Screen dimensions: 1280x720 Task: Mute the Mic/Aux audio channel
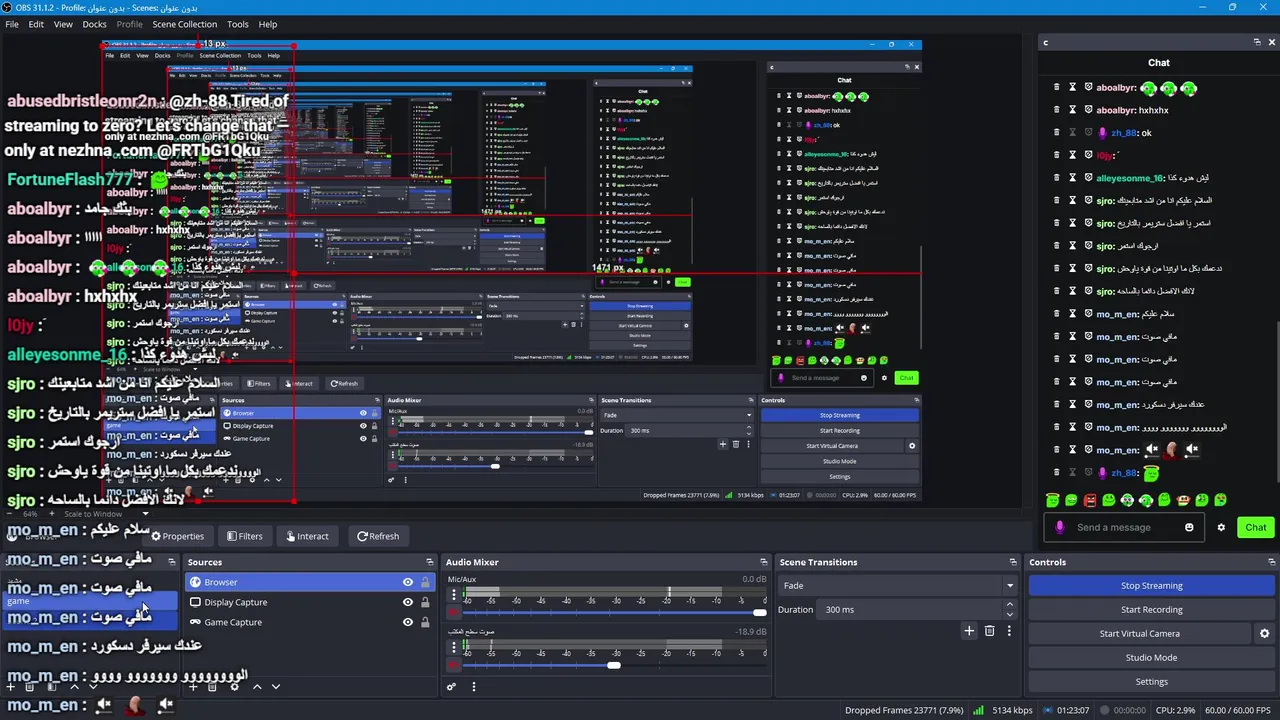coord(453,612)
